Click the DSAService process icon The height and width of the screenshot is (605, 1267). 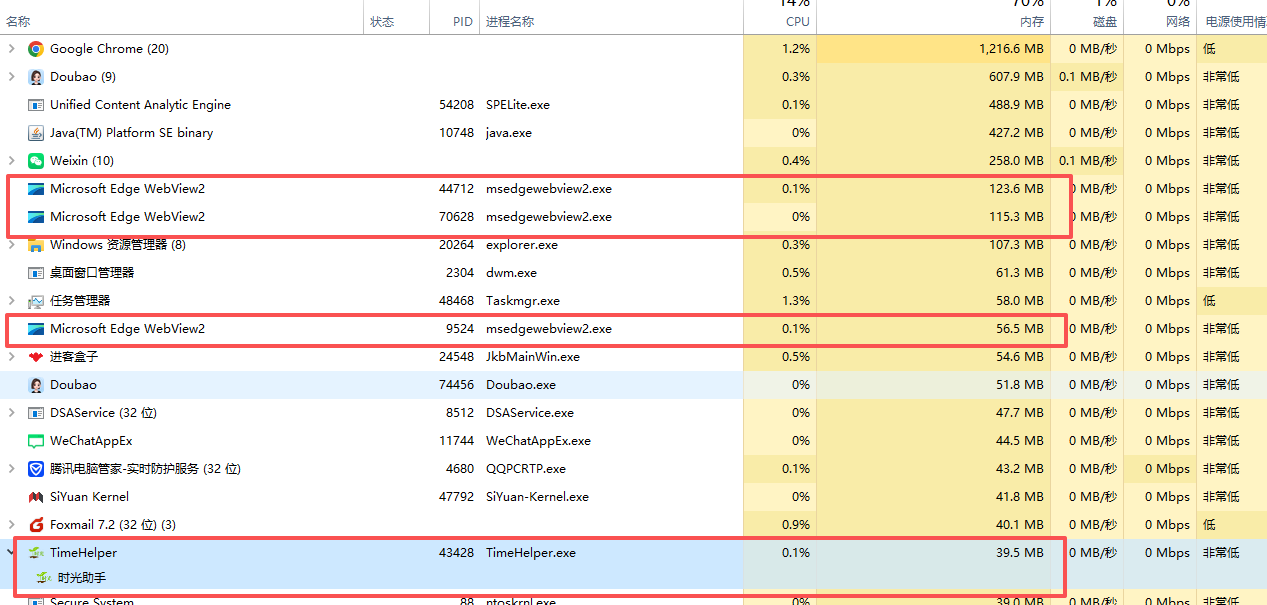[x=36, y=413]
